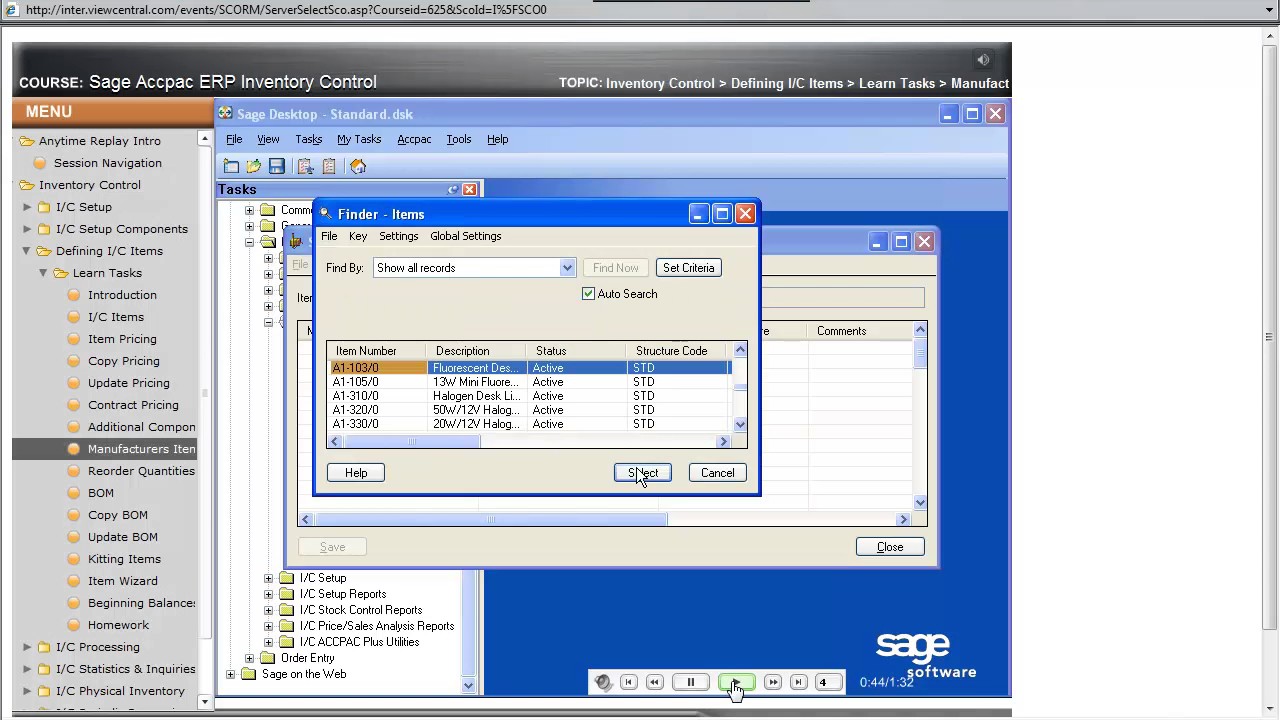1280x720 pixels.
Task: Click the slide number 4 box in player
Action: pos(829,682)
